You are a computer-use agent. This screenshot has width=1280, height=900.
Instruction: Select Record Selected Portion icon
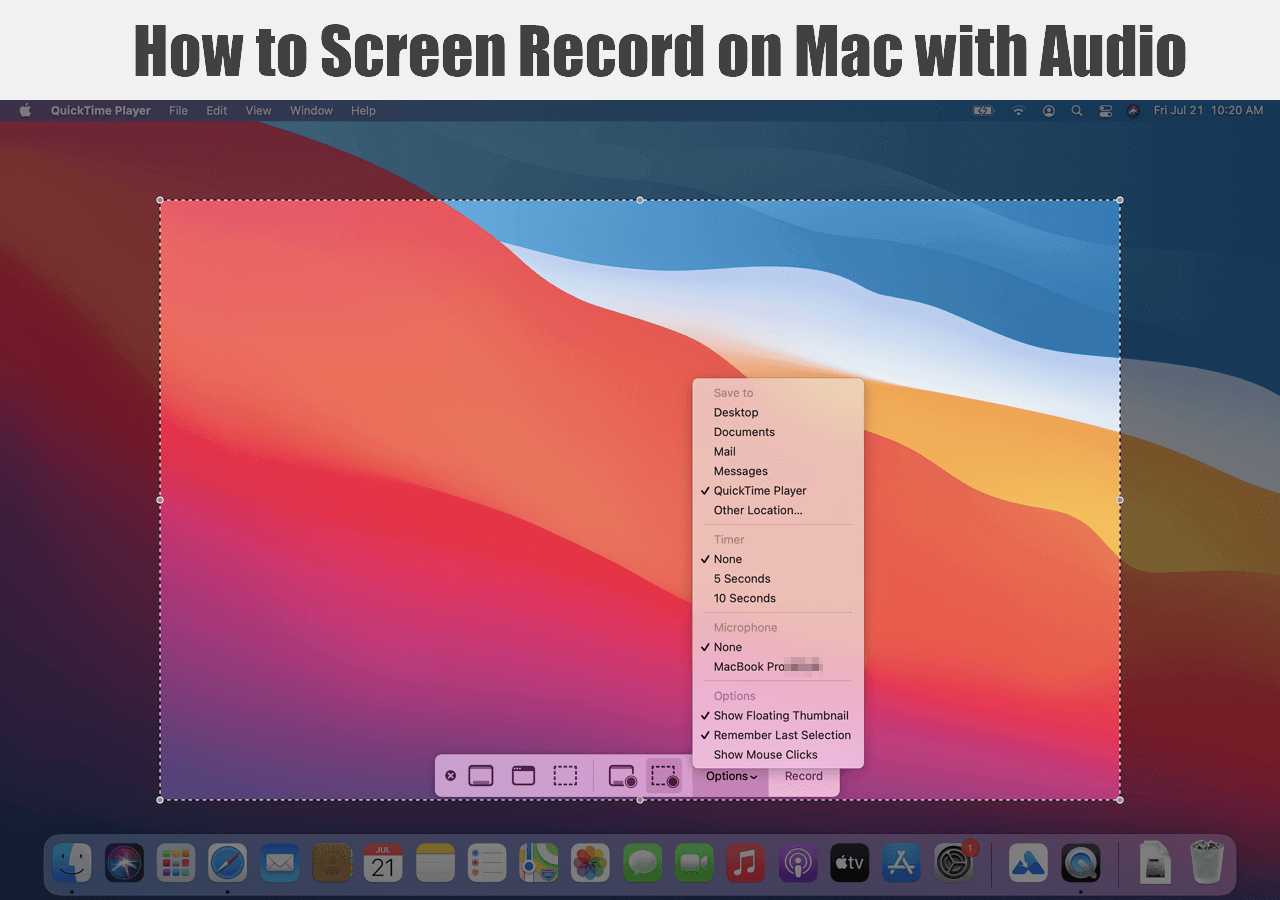[x=665, y=777]
